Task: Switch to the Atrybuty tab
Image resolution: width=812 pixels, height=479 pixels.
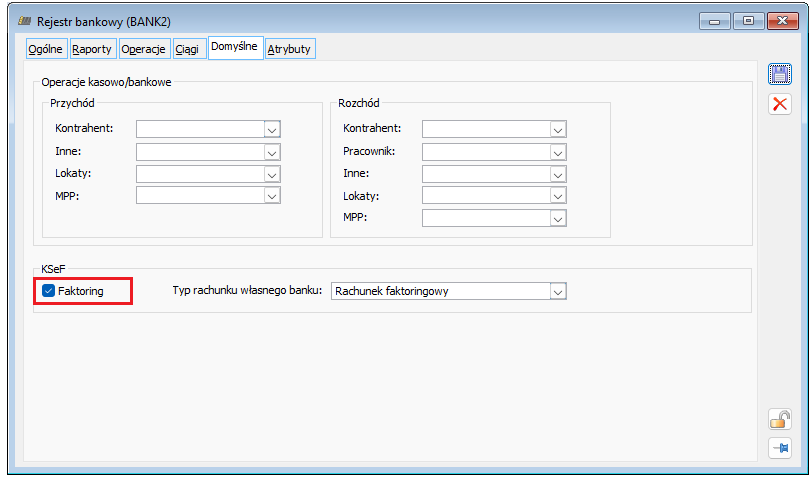Action: [289, 49]
